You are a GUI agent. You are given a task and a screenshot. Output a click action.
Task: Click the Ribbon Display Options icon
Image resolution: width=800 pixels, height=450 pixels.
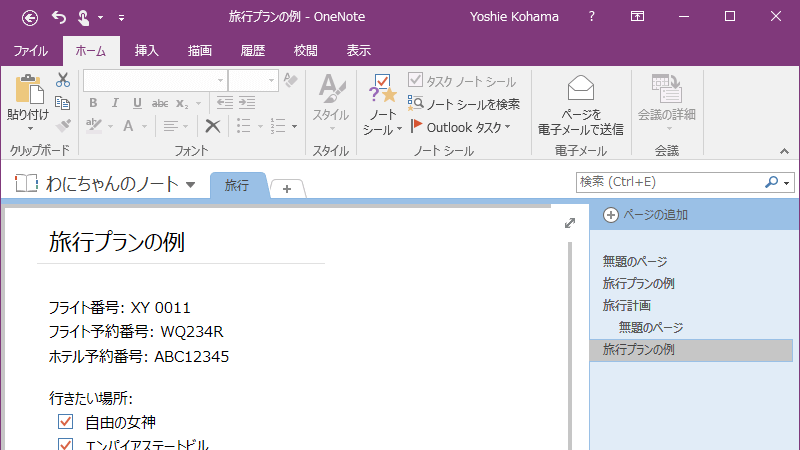pos(637,16)
